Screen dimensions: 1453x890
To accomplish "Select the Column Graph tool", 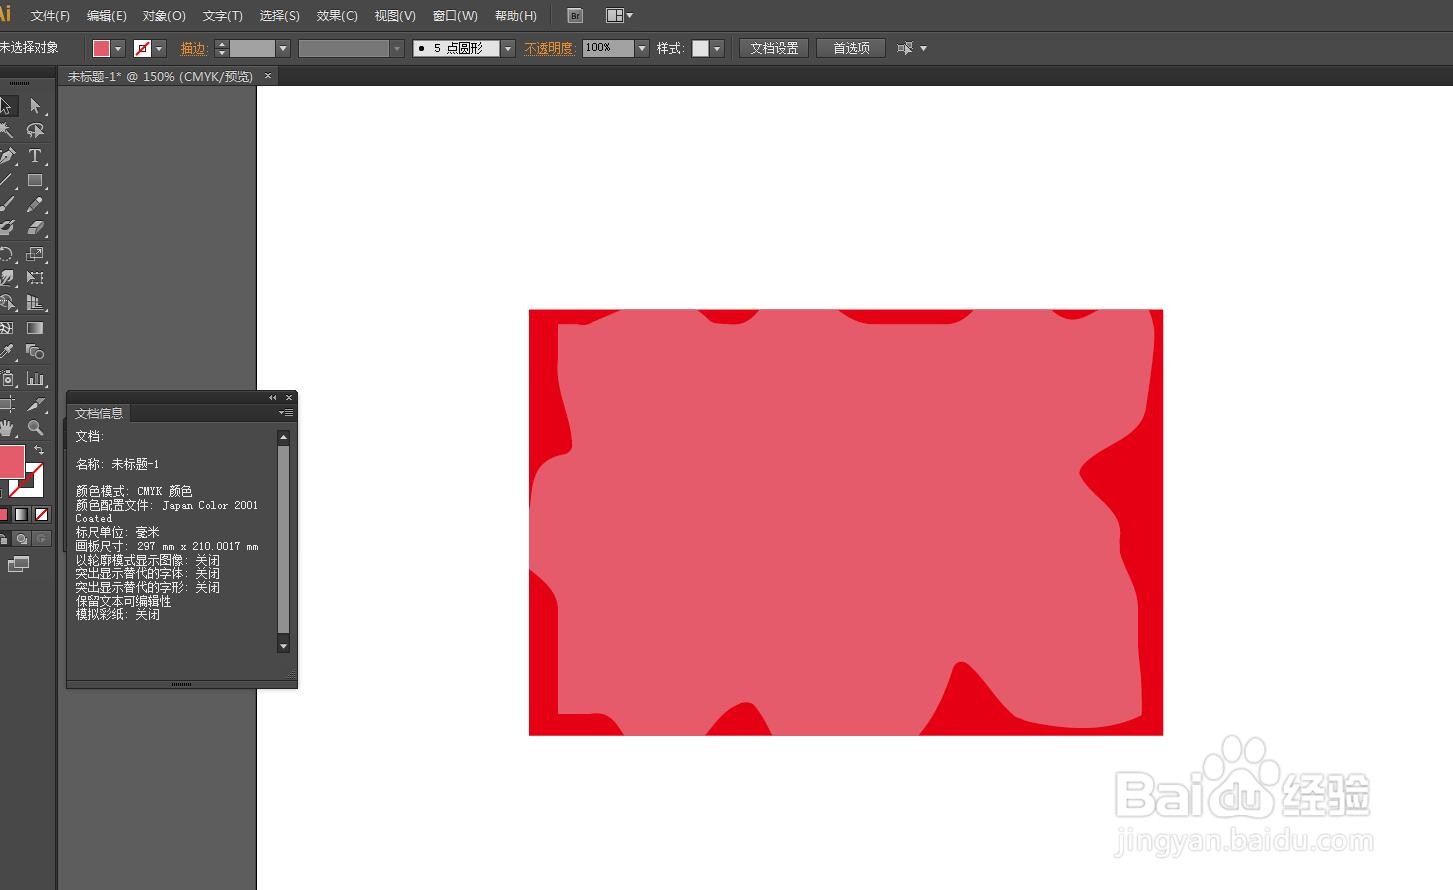I will pos(35,379).
